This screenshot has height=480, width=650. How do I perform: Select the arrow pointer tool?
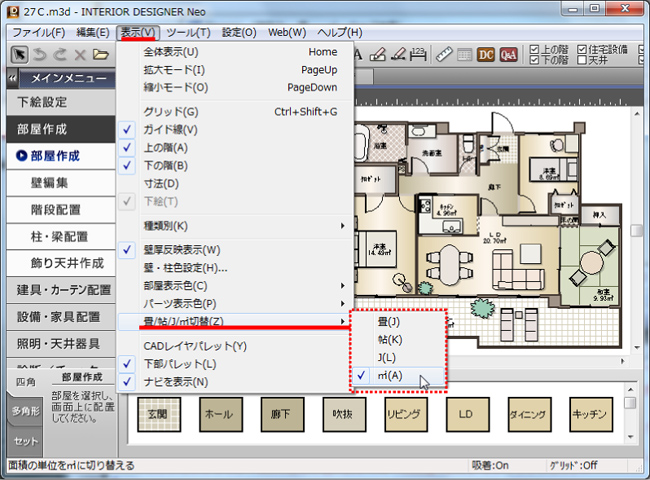coord(19,54)
